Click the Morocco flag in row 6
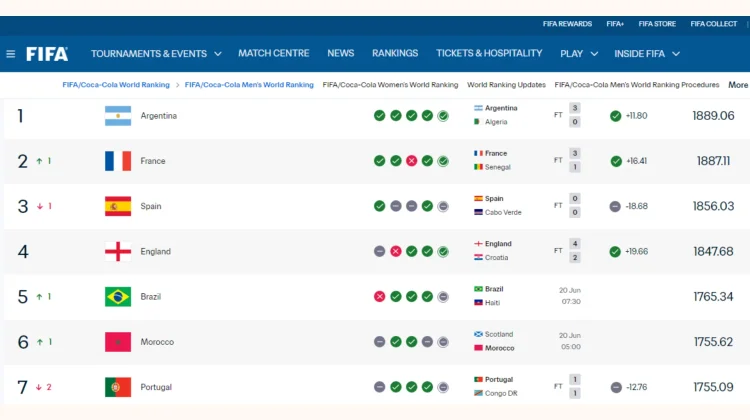The image size is (750, 420). 118,342
